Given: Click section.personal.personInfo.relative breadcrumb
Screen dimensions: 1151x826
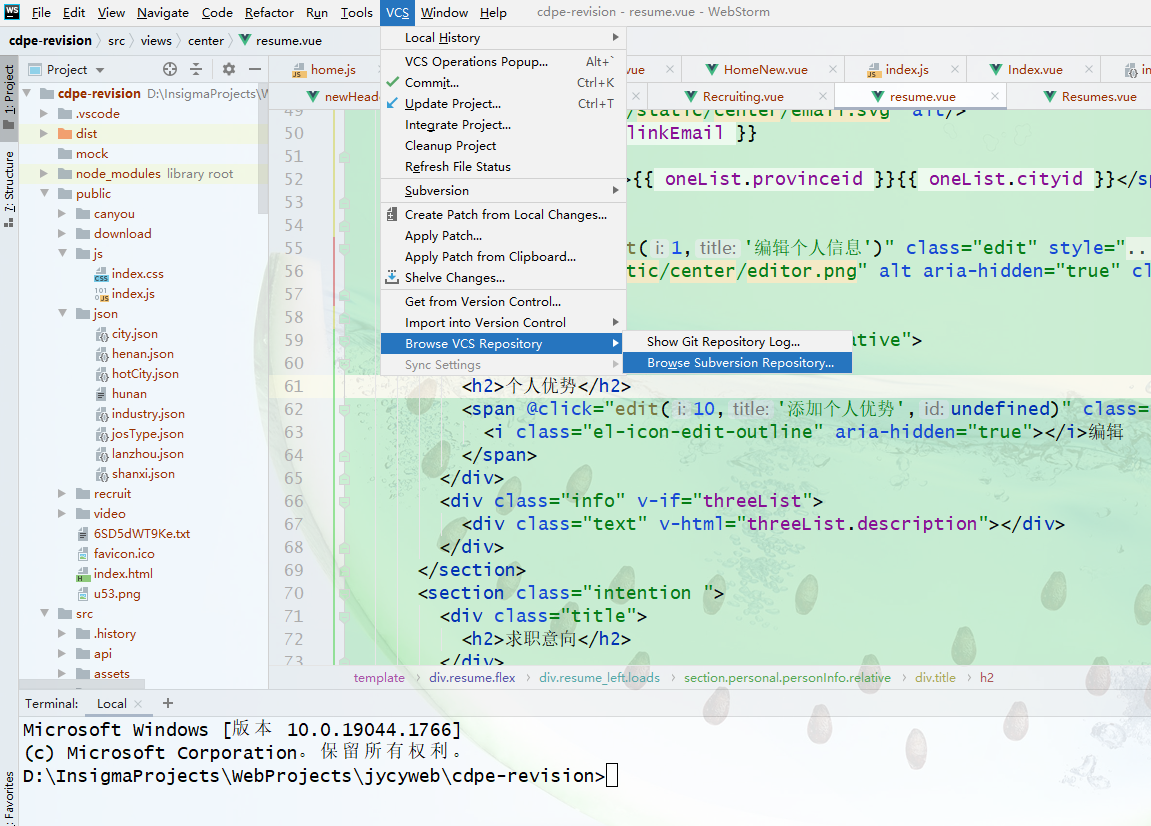Looking at the screenshot, I should click(787, 678).
